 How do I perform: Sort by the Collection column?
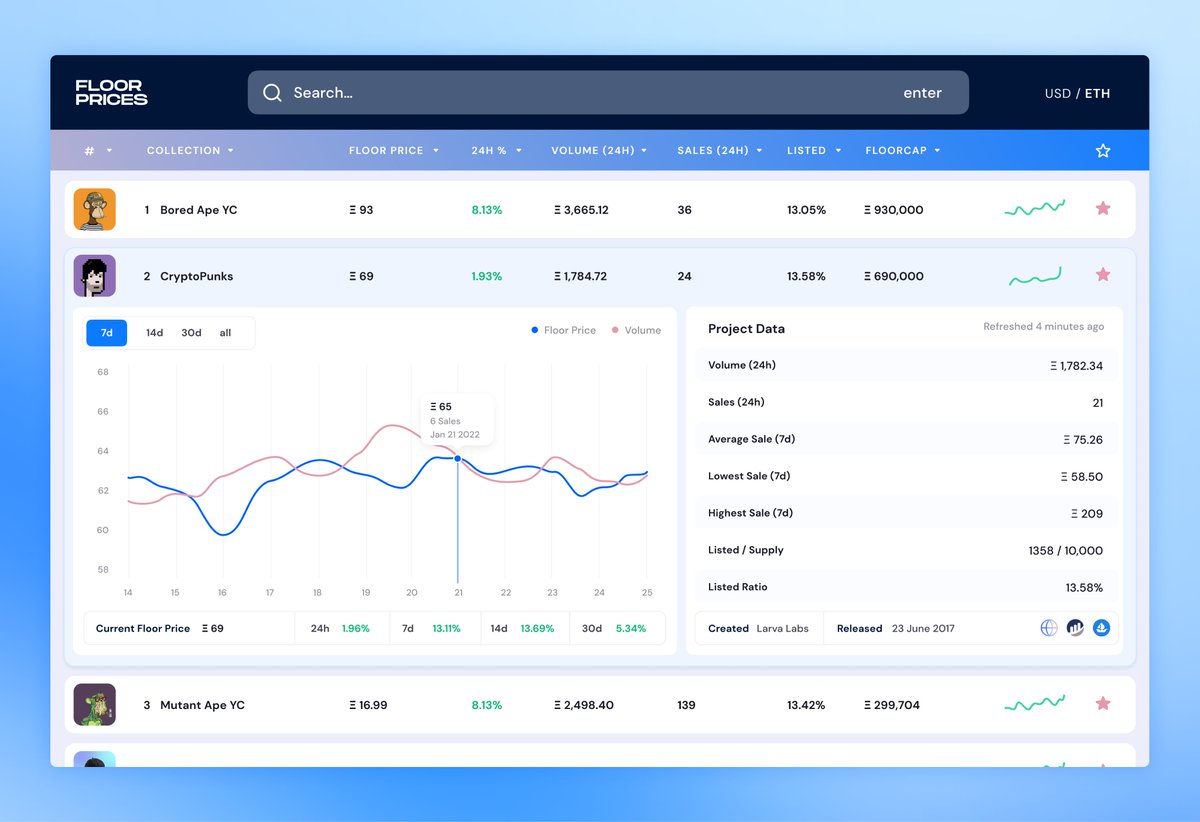tap(190, 151)
